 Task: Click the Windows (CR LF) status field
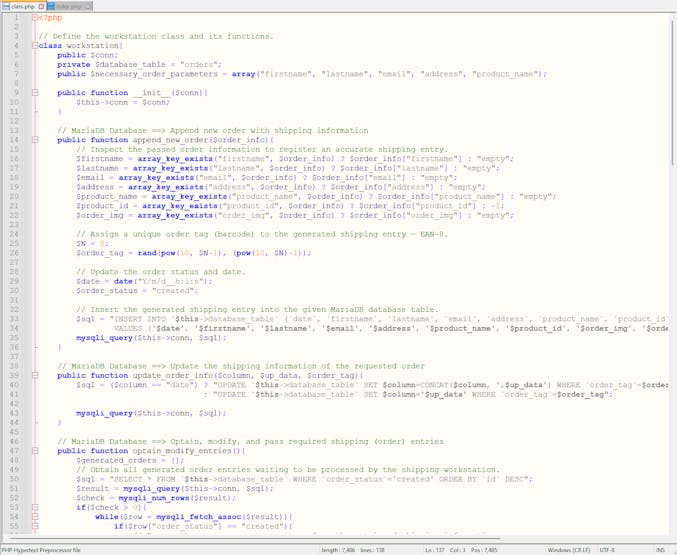coord(567,549)
